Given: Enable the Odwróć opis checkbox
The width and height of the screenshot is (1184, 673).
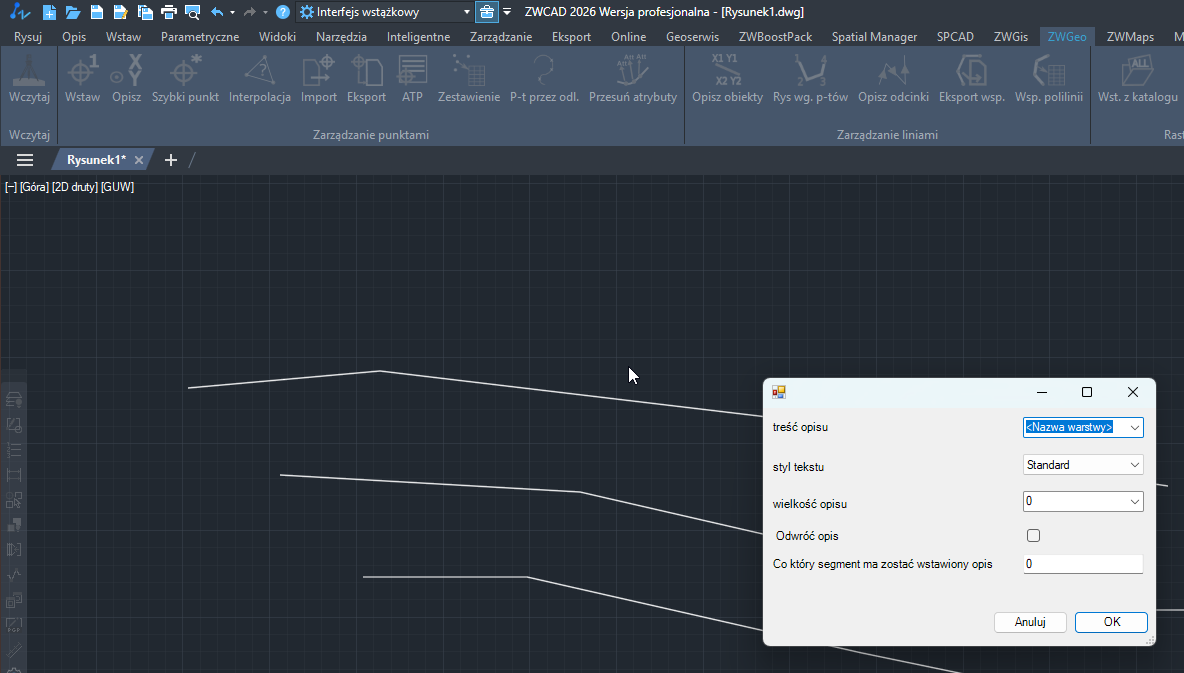Looking at the screenshot, I should pyautogui.click(x=1034, y=536).
